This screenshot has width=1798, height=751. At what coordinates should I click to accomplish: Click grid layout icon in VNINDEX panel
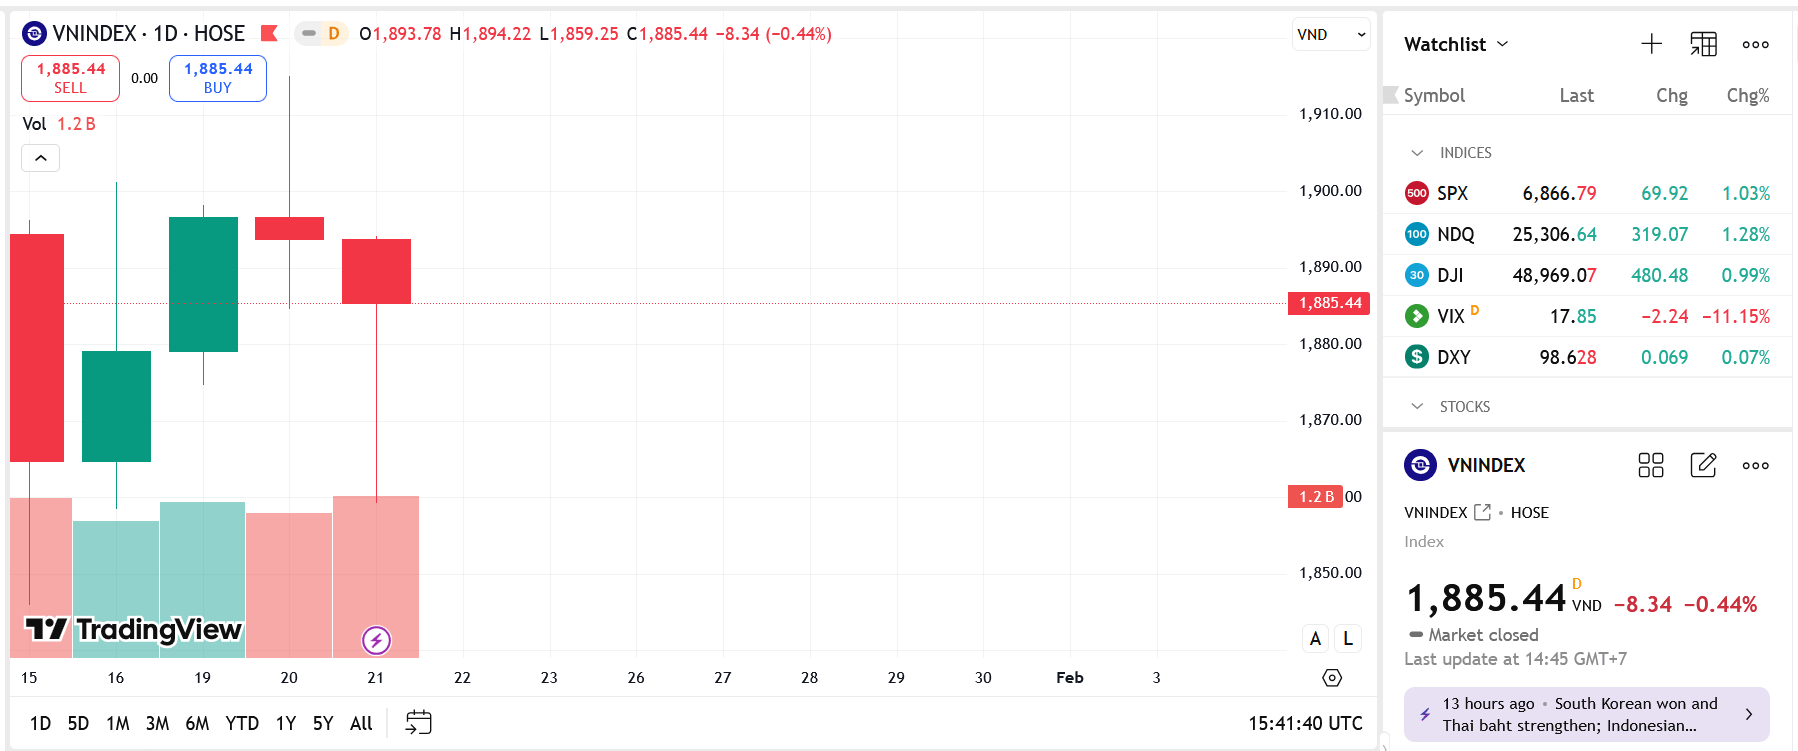[x=1651, y=465]
